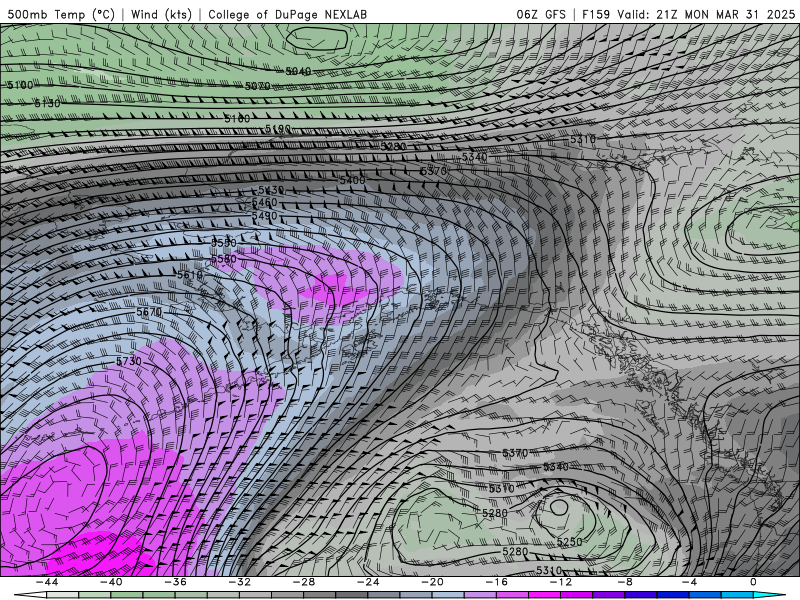Click the -36 color scale label
The height and width of the screenshot is (600, 800).
175,582
